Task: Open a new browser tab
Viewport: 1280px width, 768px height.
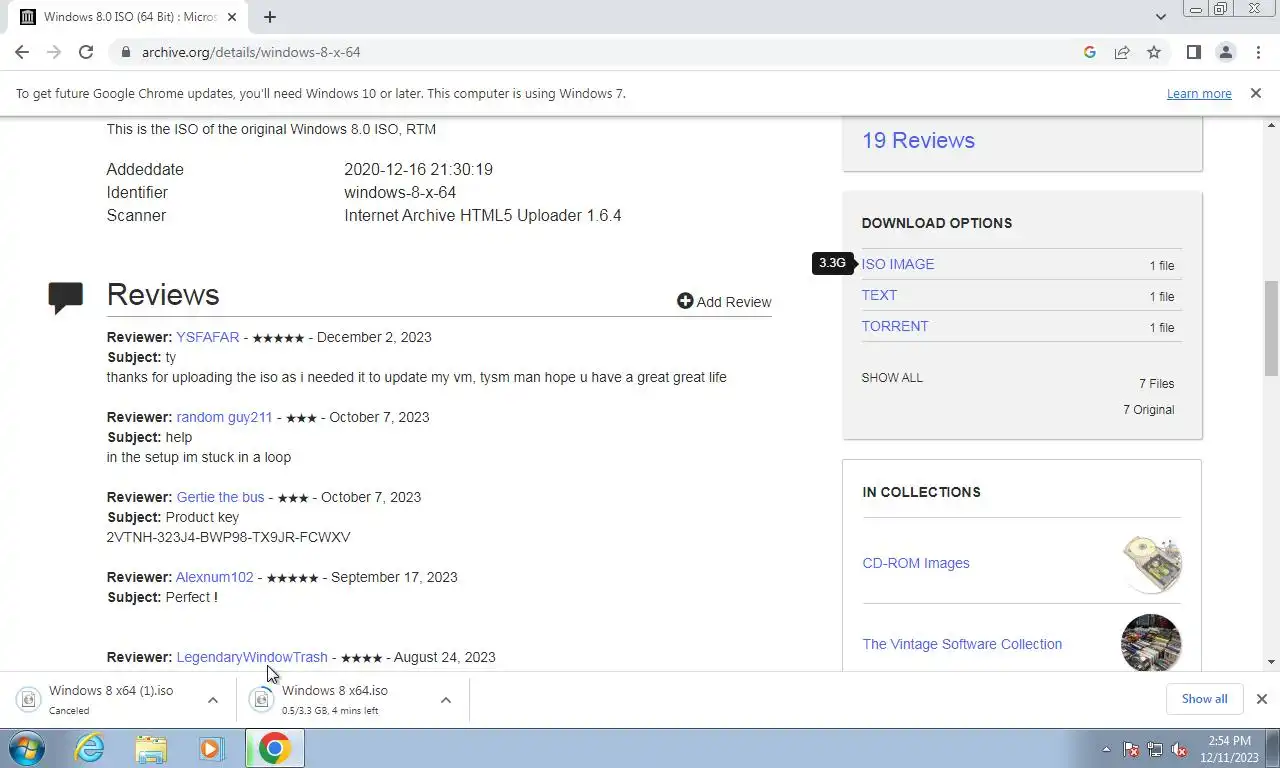Action: [270, 17]
